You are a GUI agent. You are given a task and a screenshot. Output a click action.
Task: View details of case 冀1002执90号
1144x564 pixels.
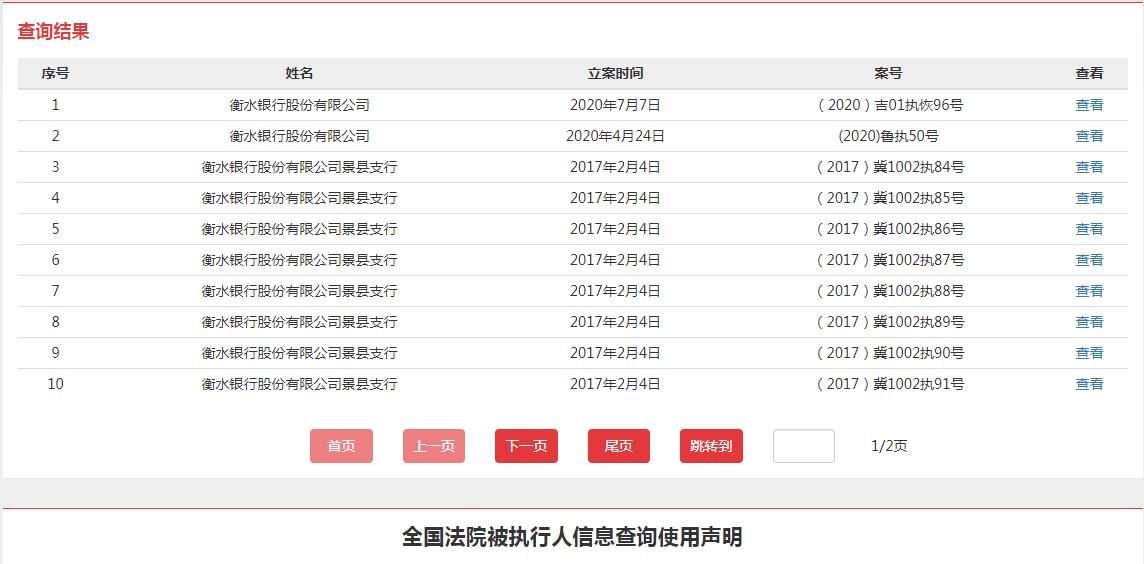1089,353
